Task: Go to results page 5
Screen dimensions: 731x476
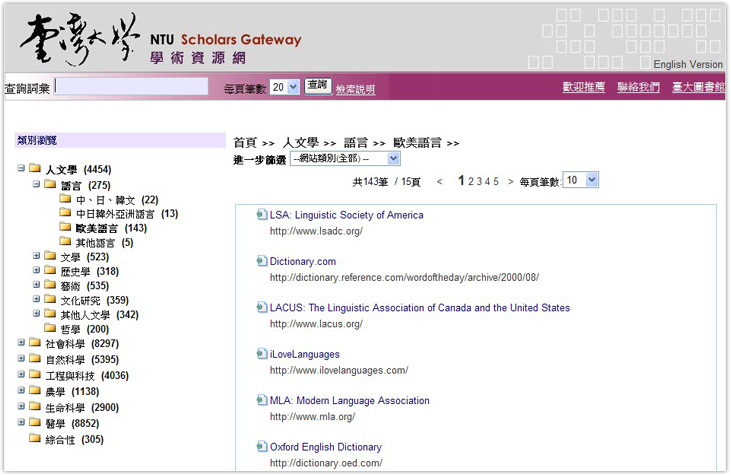Action: click(x=496, y=181)
